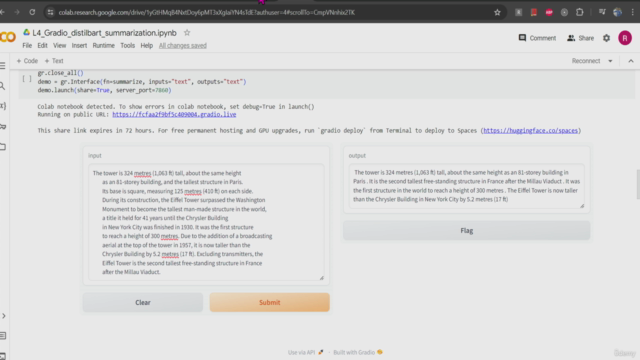Click All changes saved status

click(182, 45)
